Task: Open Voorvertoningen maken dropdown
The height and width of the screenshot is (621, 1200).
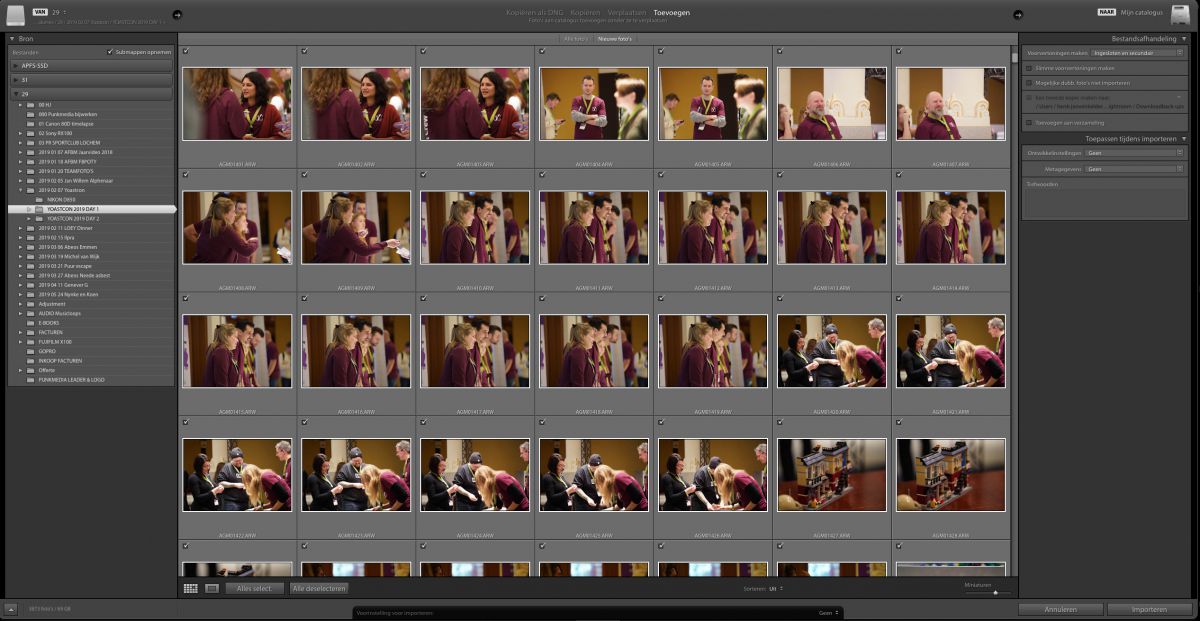Action: [x=1137, y=52]
